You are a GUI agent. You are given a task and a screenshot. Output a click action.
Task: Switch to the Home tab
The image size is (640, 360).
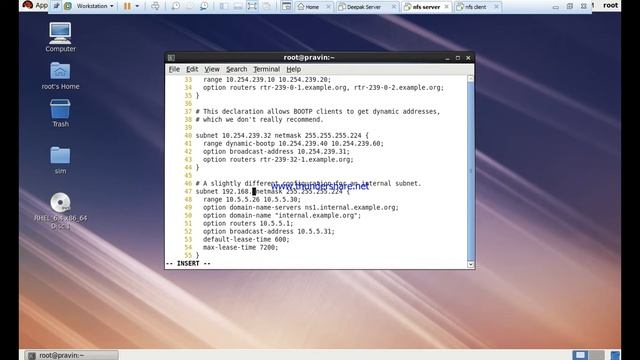312,7
